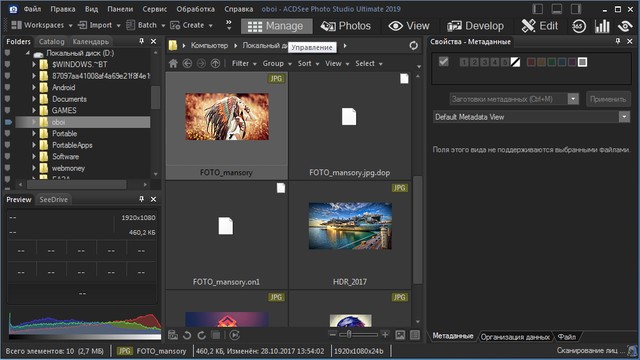The image size is (640, 360).
Task: Open the Обработка menu
Action: (196, 9)
